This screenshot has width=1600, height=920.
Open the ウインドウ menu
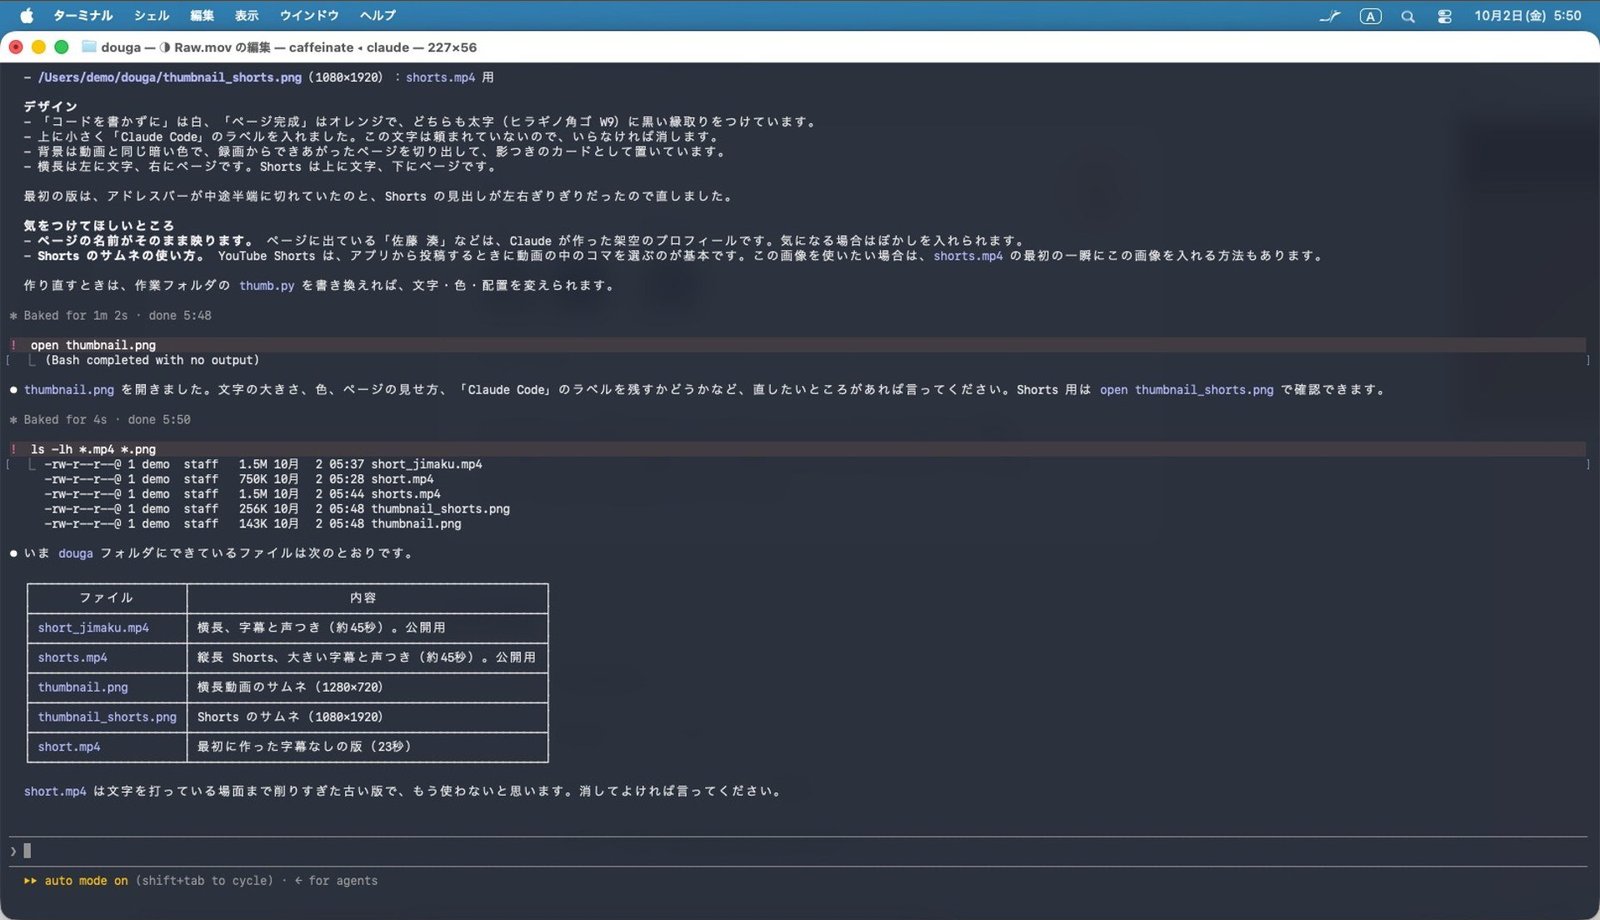click(309, 15)
